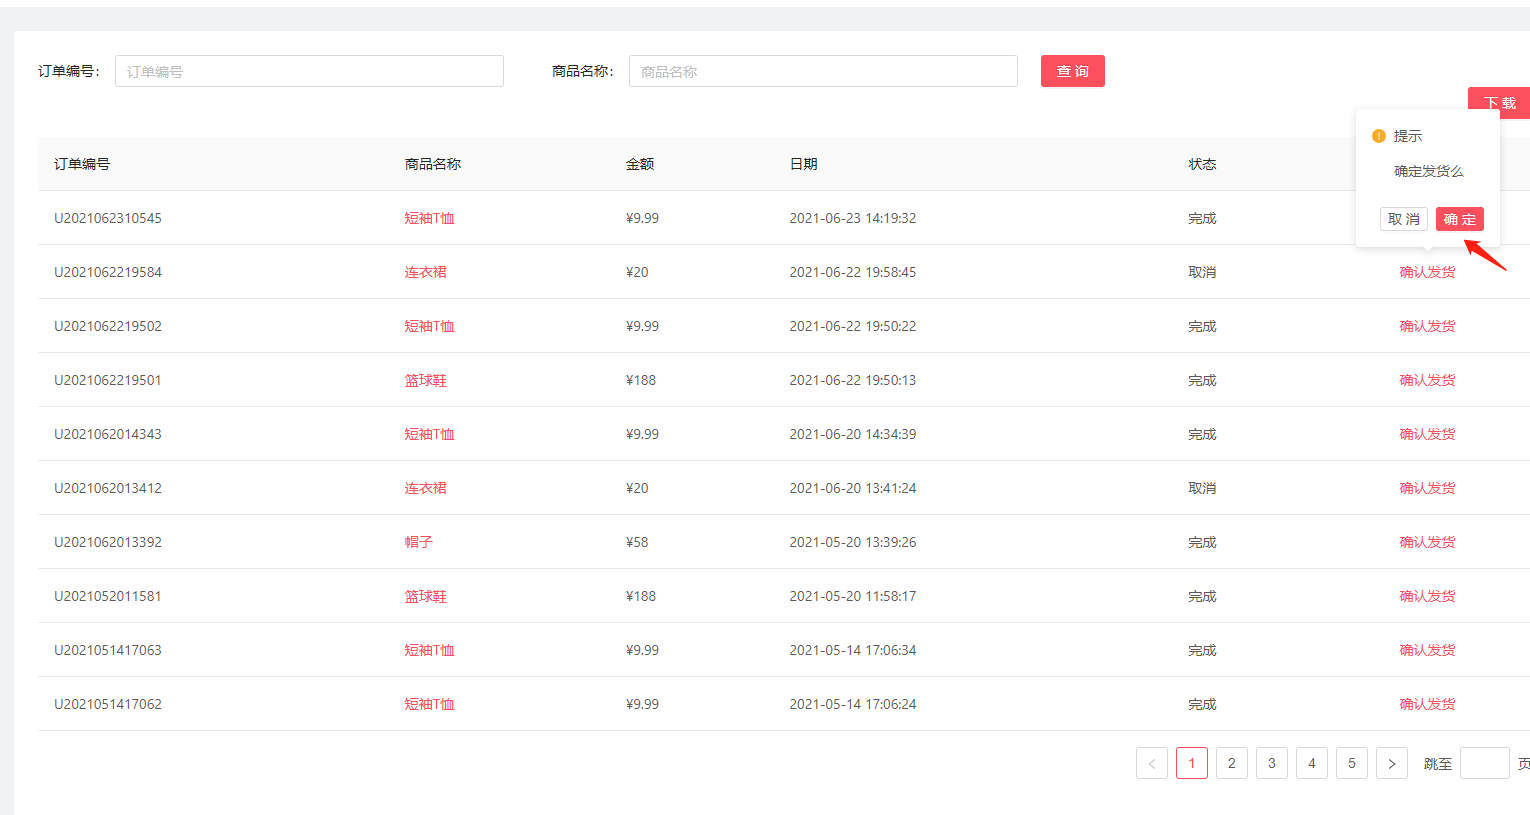1530x815 pixels.
Task: Click 确认发货 for order U2021052011581
Action: coord(1427,596)
